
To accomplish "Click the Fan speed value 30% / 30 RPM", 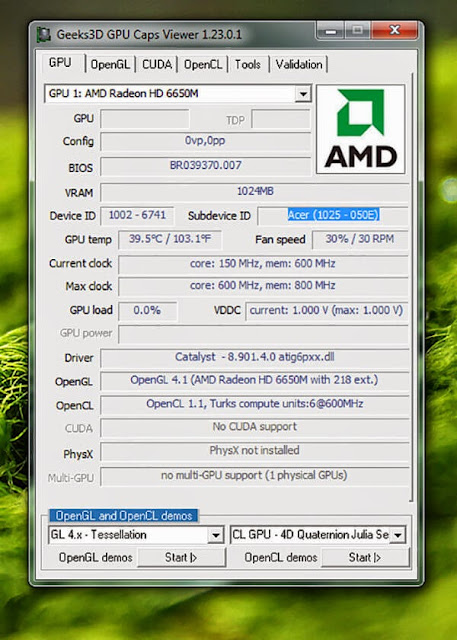I will click(x=360, y=239).
